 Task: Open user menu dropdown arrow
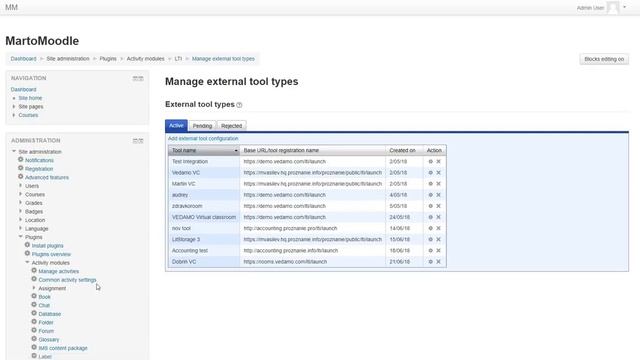coord(624,7)
